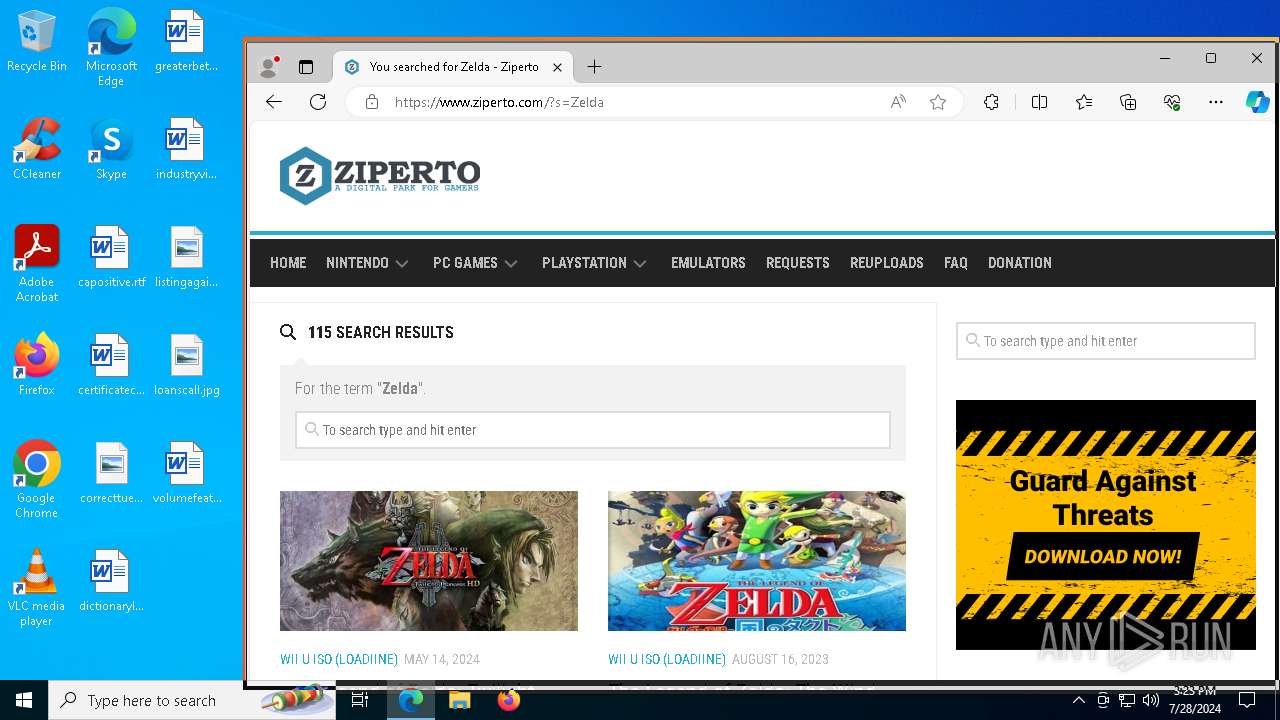Open the Recycle Bin desktop icon
Viewport: 1280px width, 720px height.
click(x=37, y=42)
